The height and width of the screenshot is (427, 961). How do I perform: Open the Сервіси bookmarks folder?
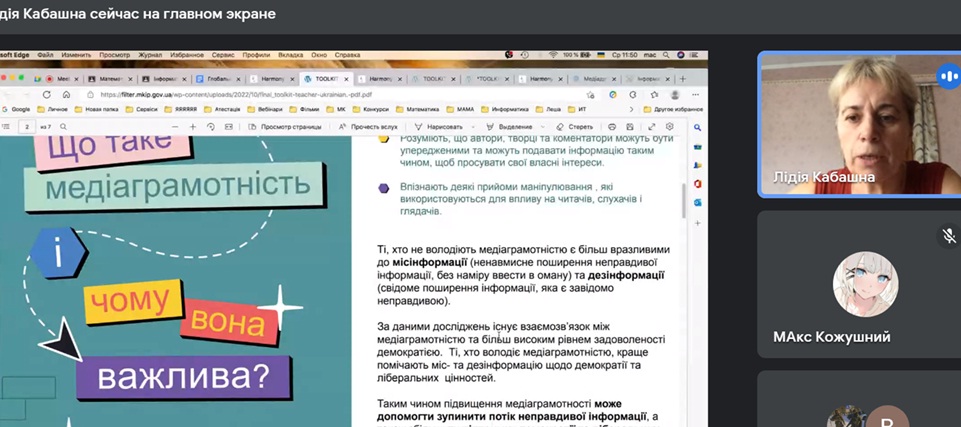tap(142, 109)
